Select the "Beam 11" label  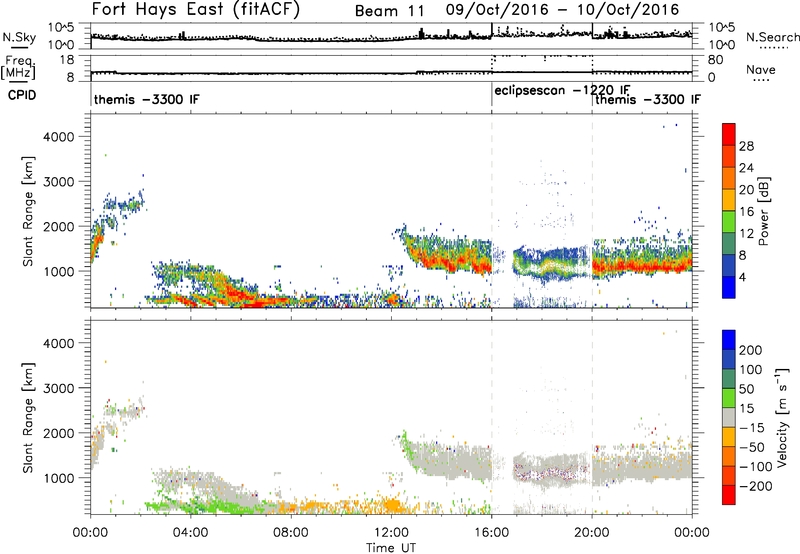392,11
